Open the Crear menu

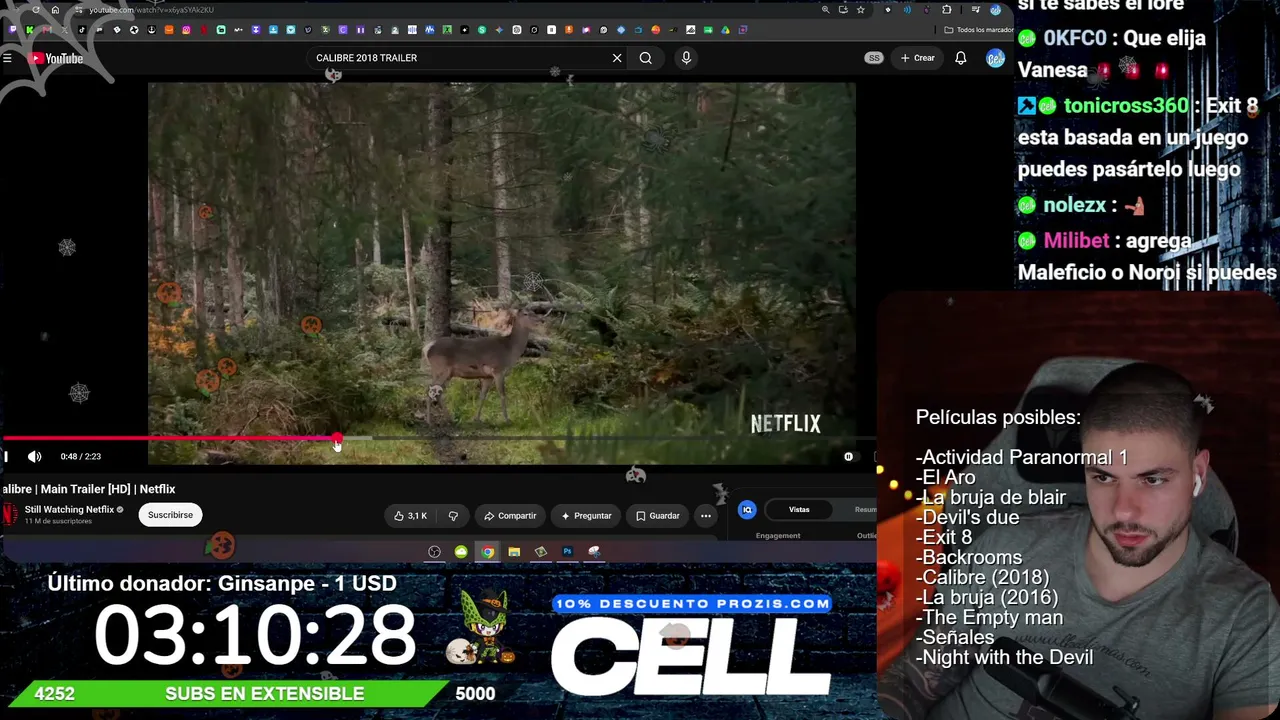tap(918, 58)
